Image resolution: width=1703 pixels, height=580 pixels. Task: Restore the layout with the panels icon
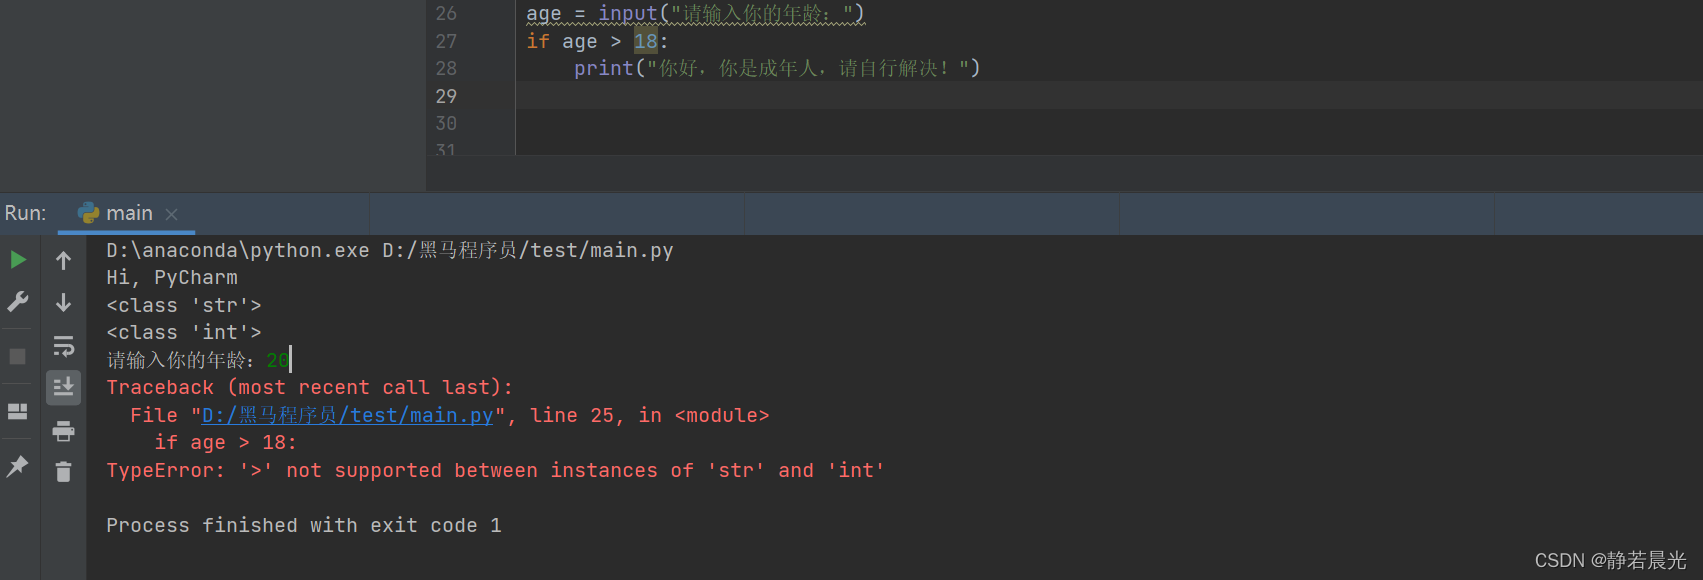[x=18, y=412]
